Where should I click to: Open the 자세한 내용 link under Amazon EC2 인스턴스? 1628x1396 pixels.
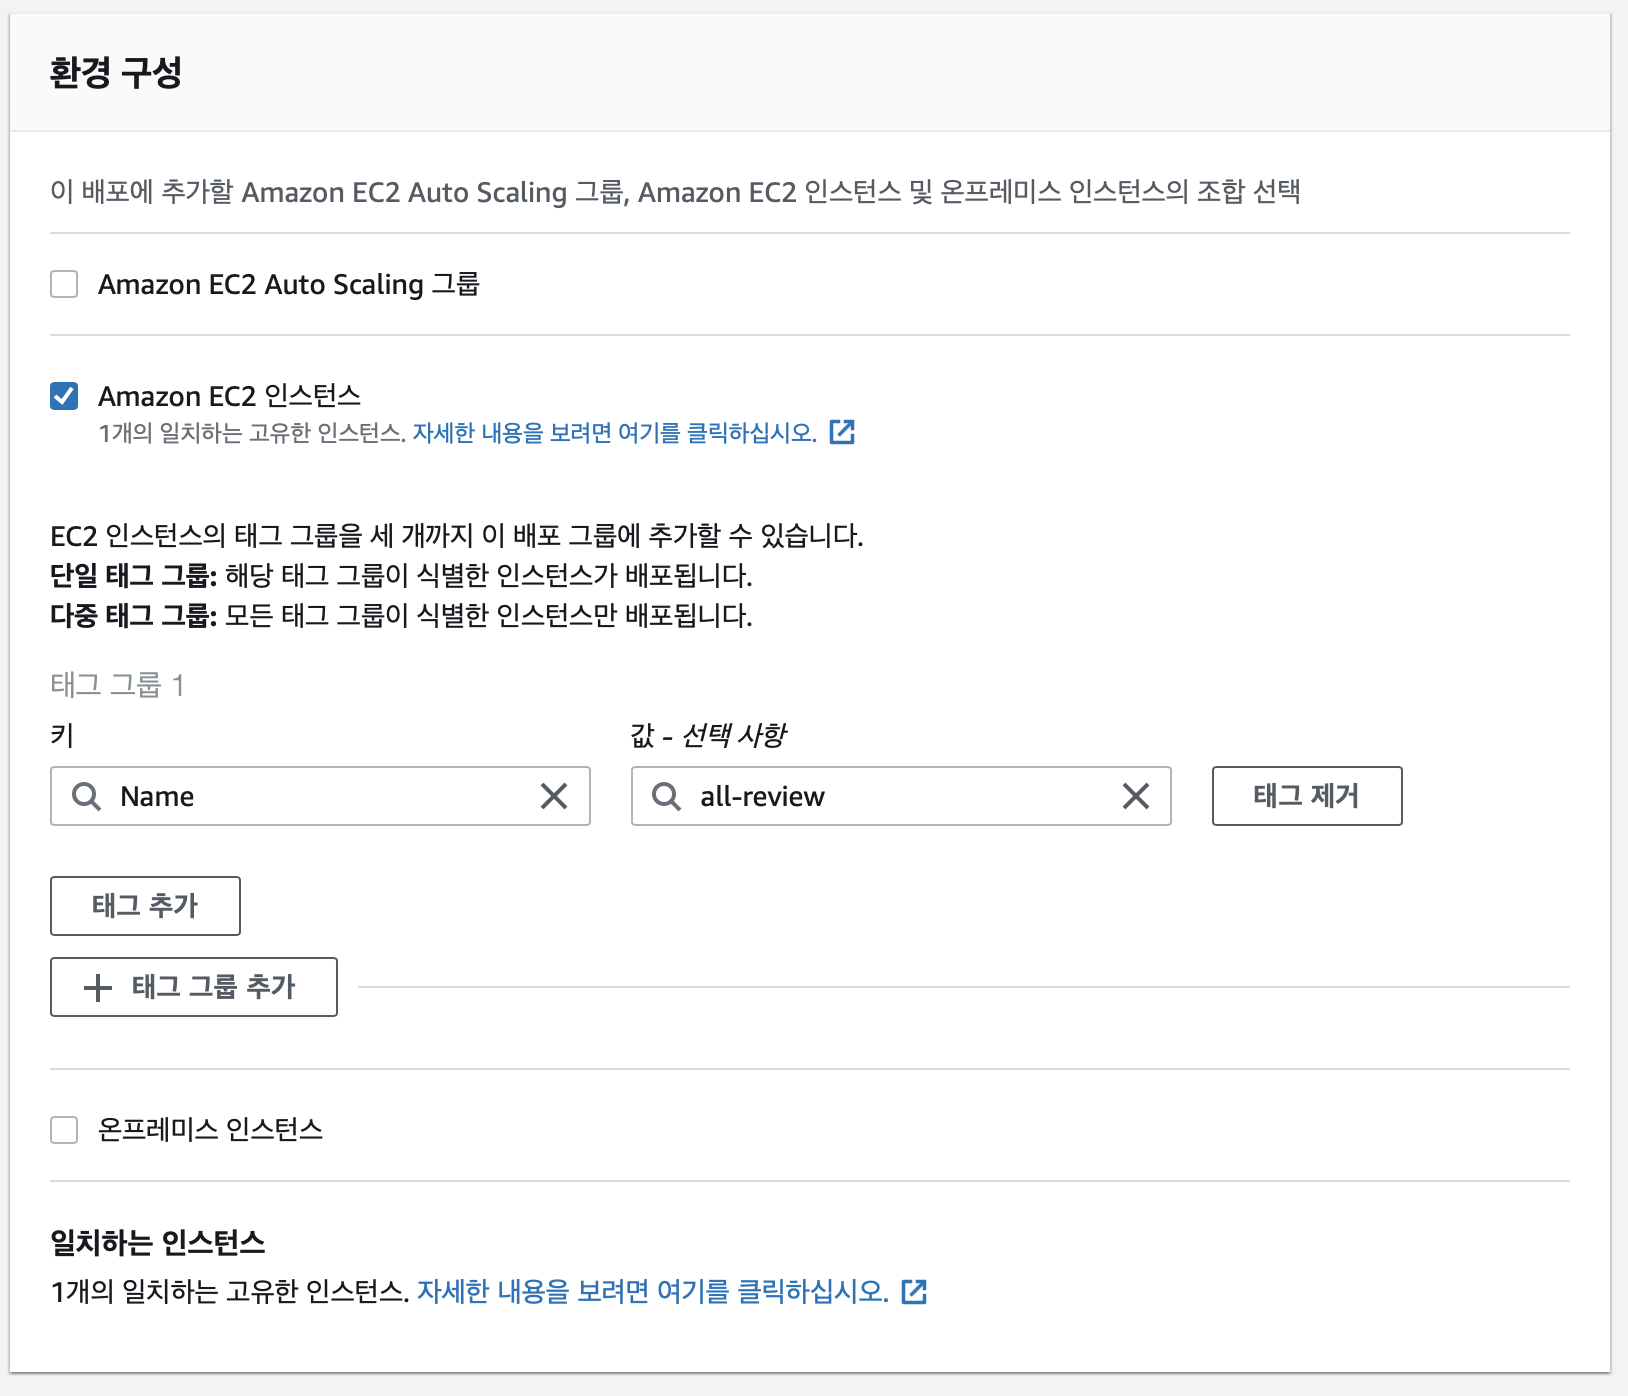615,433
